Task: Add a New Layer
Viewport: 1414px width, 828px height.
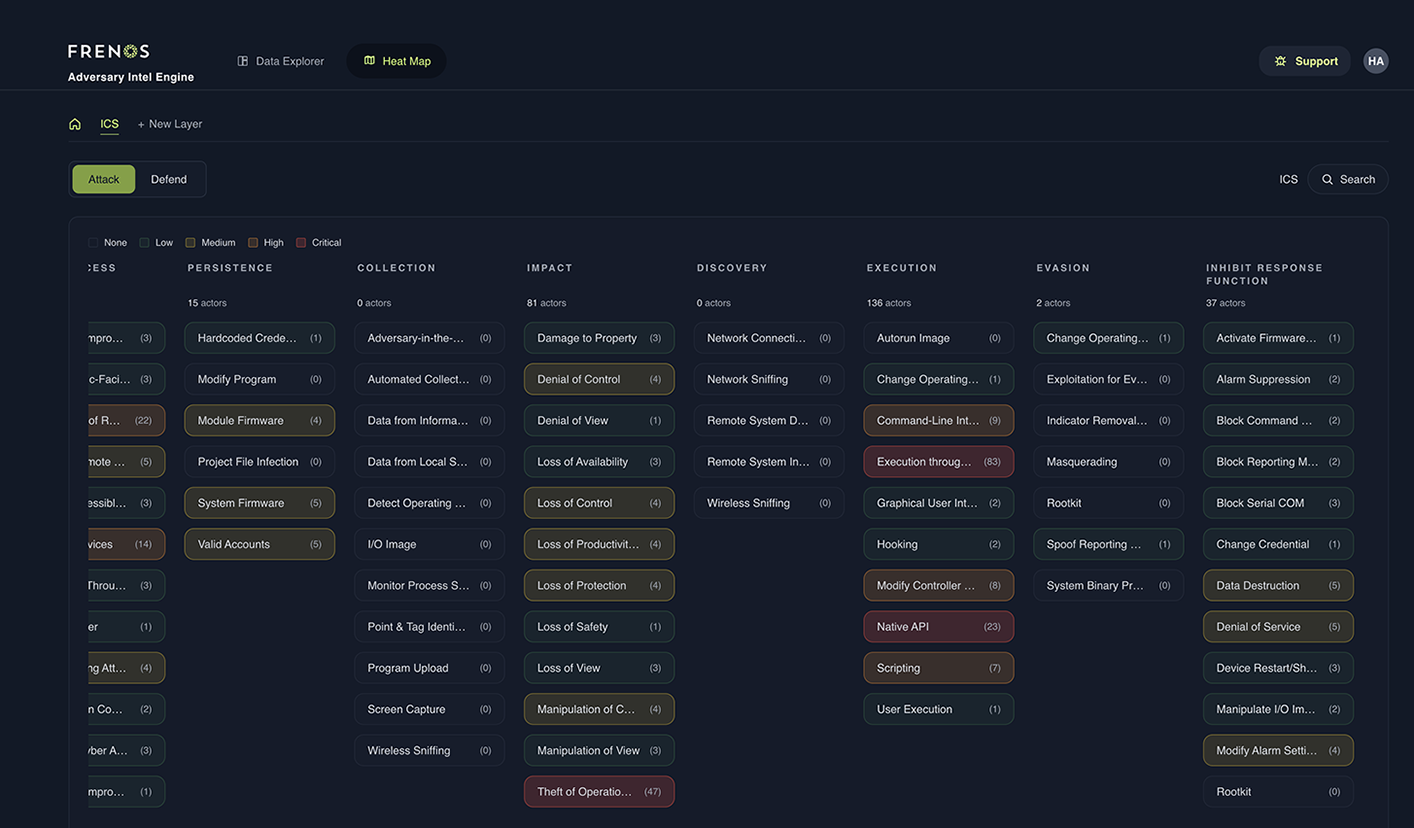Action: (x=170, y=124)
